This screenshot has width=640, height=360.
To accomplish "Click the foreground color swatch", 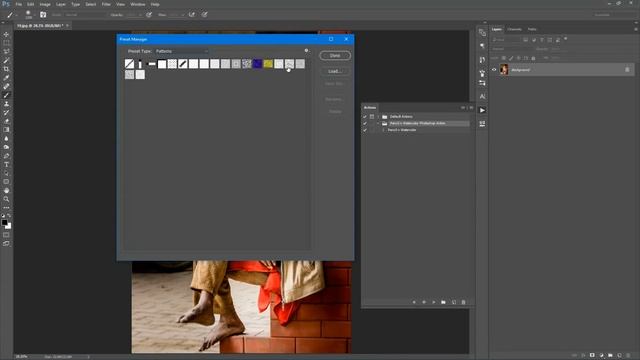I will [x=4, y=222].
